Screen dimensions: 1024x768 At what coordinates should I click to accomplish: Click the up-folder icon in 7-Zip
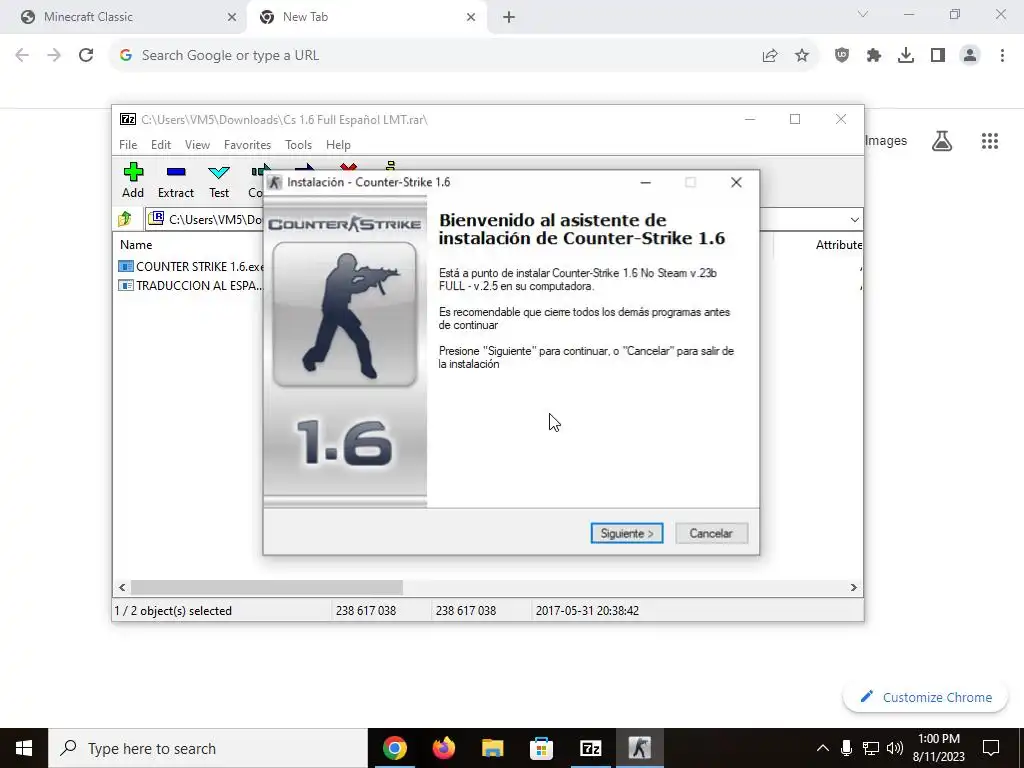125,219
